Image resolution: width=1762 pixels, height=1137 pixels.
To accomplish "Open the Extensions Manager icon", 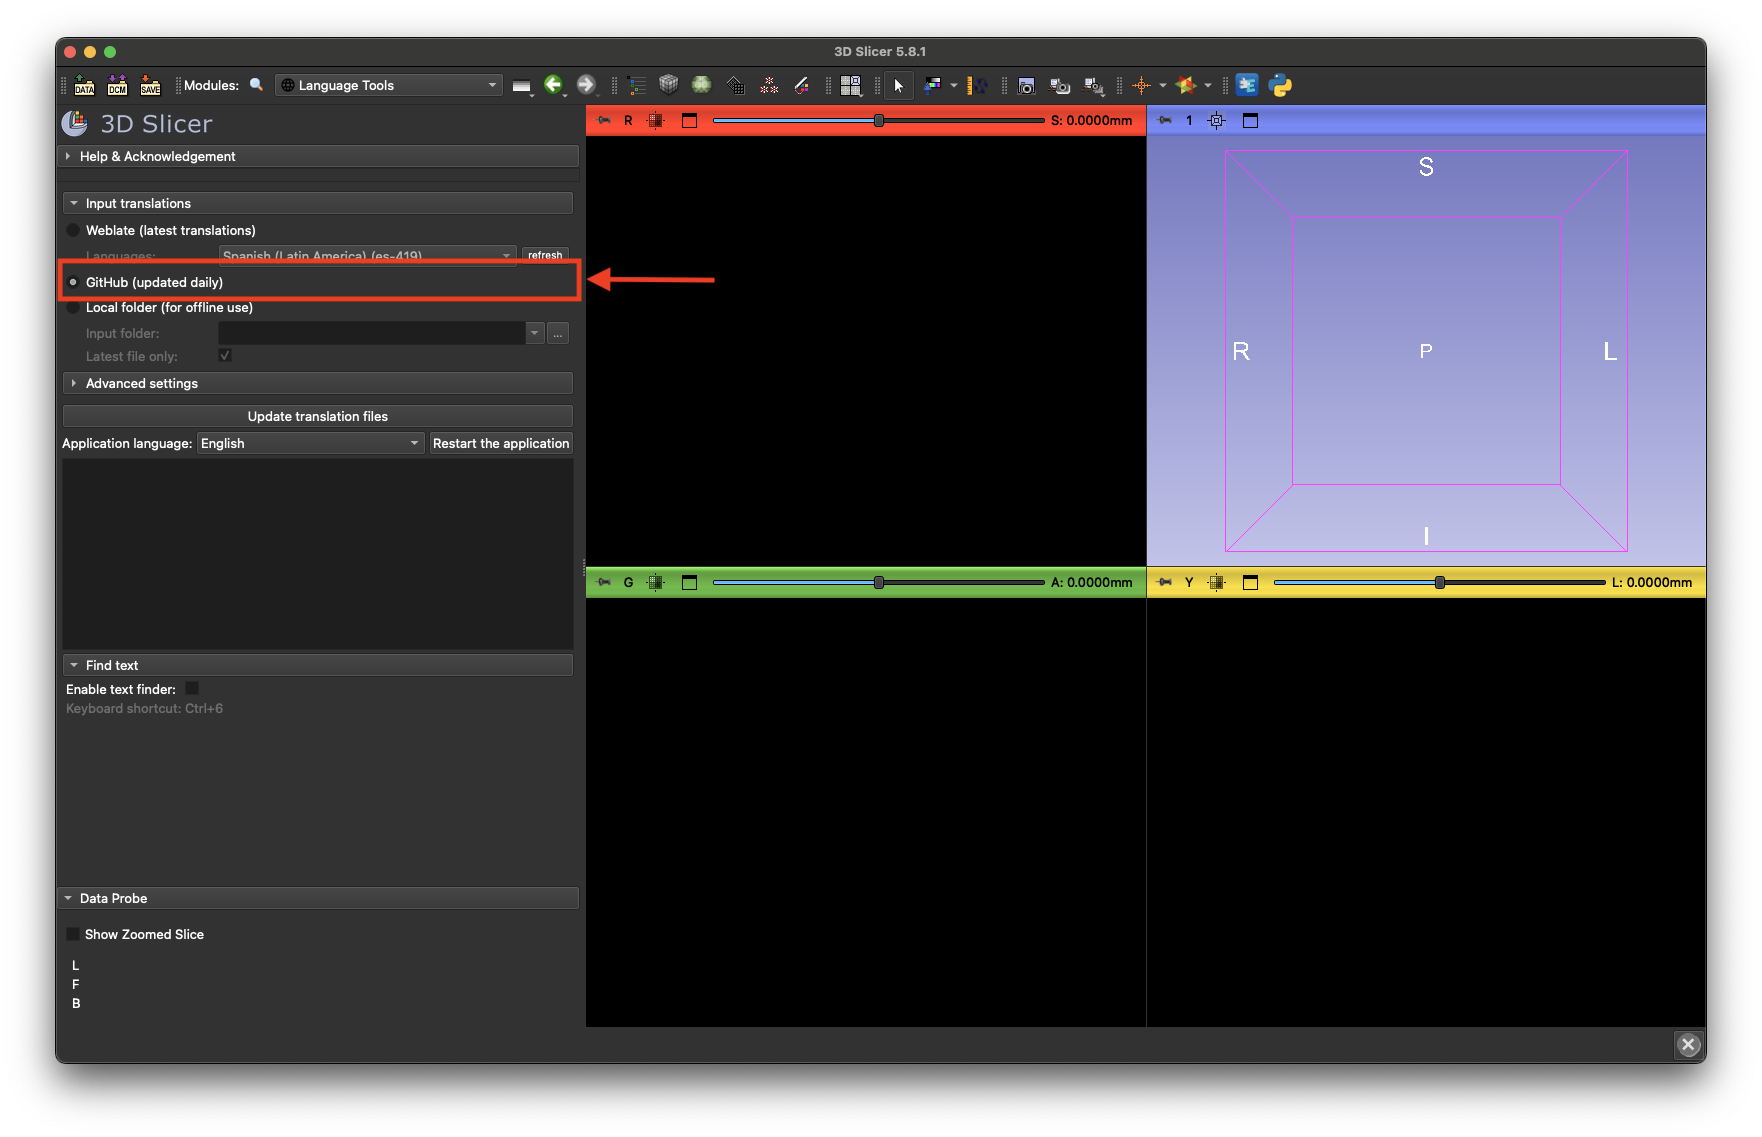I will (x=1247, y=85).
